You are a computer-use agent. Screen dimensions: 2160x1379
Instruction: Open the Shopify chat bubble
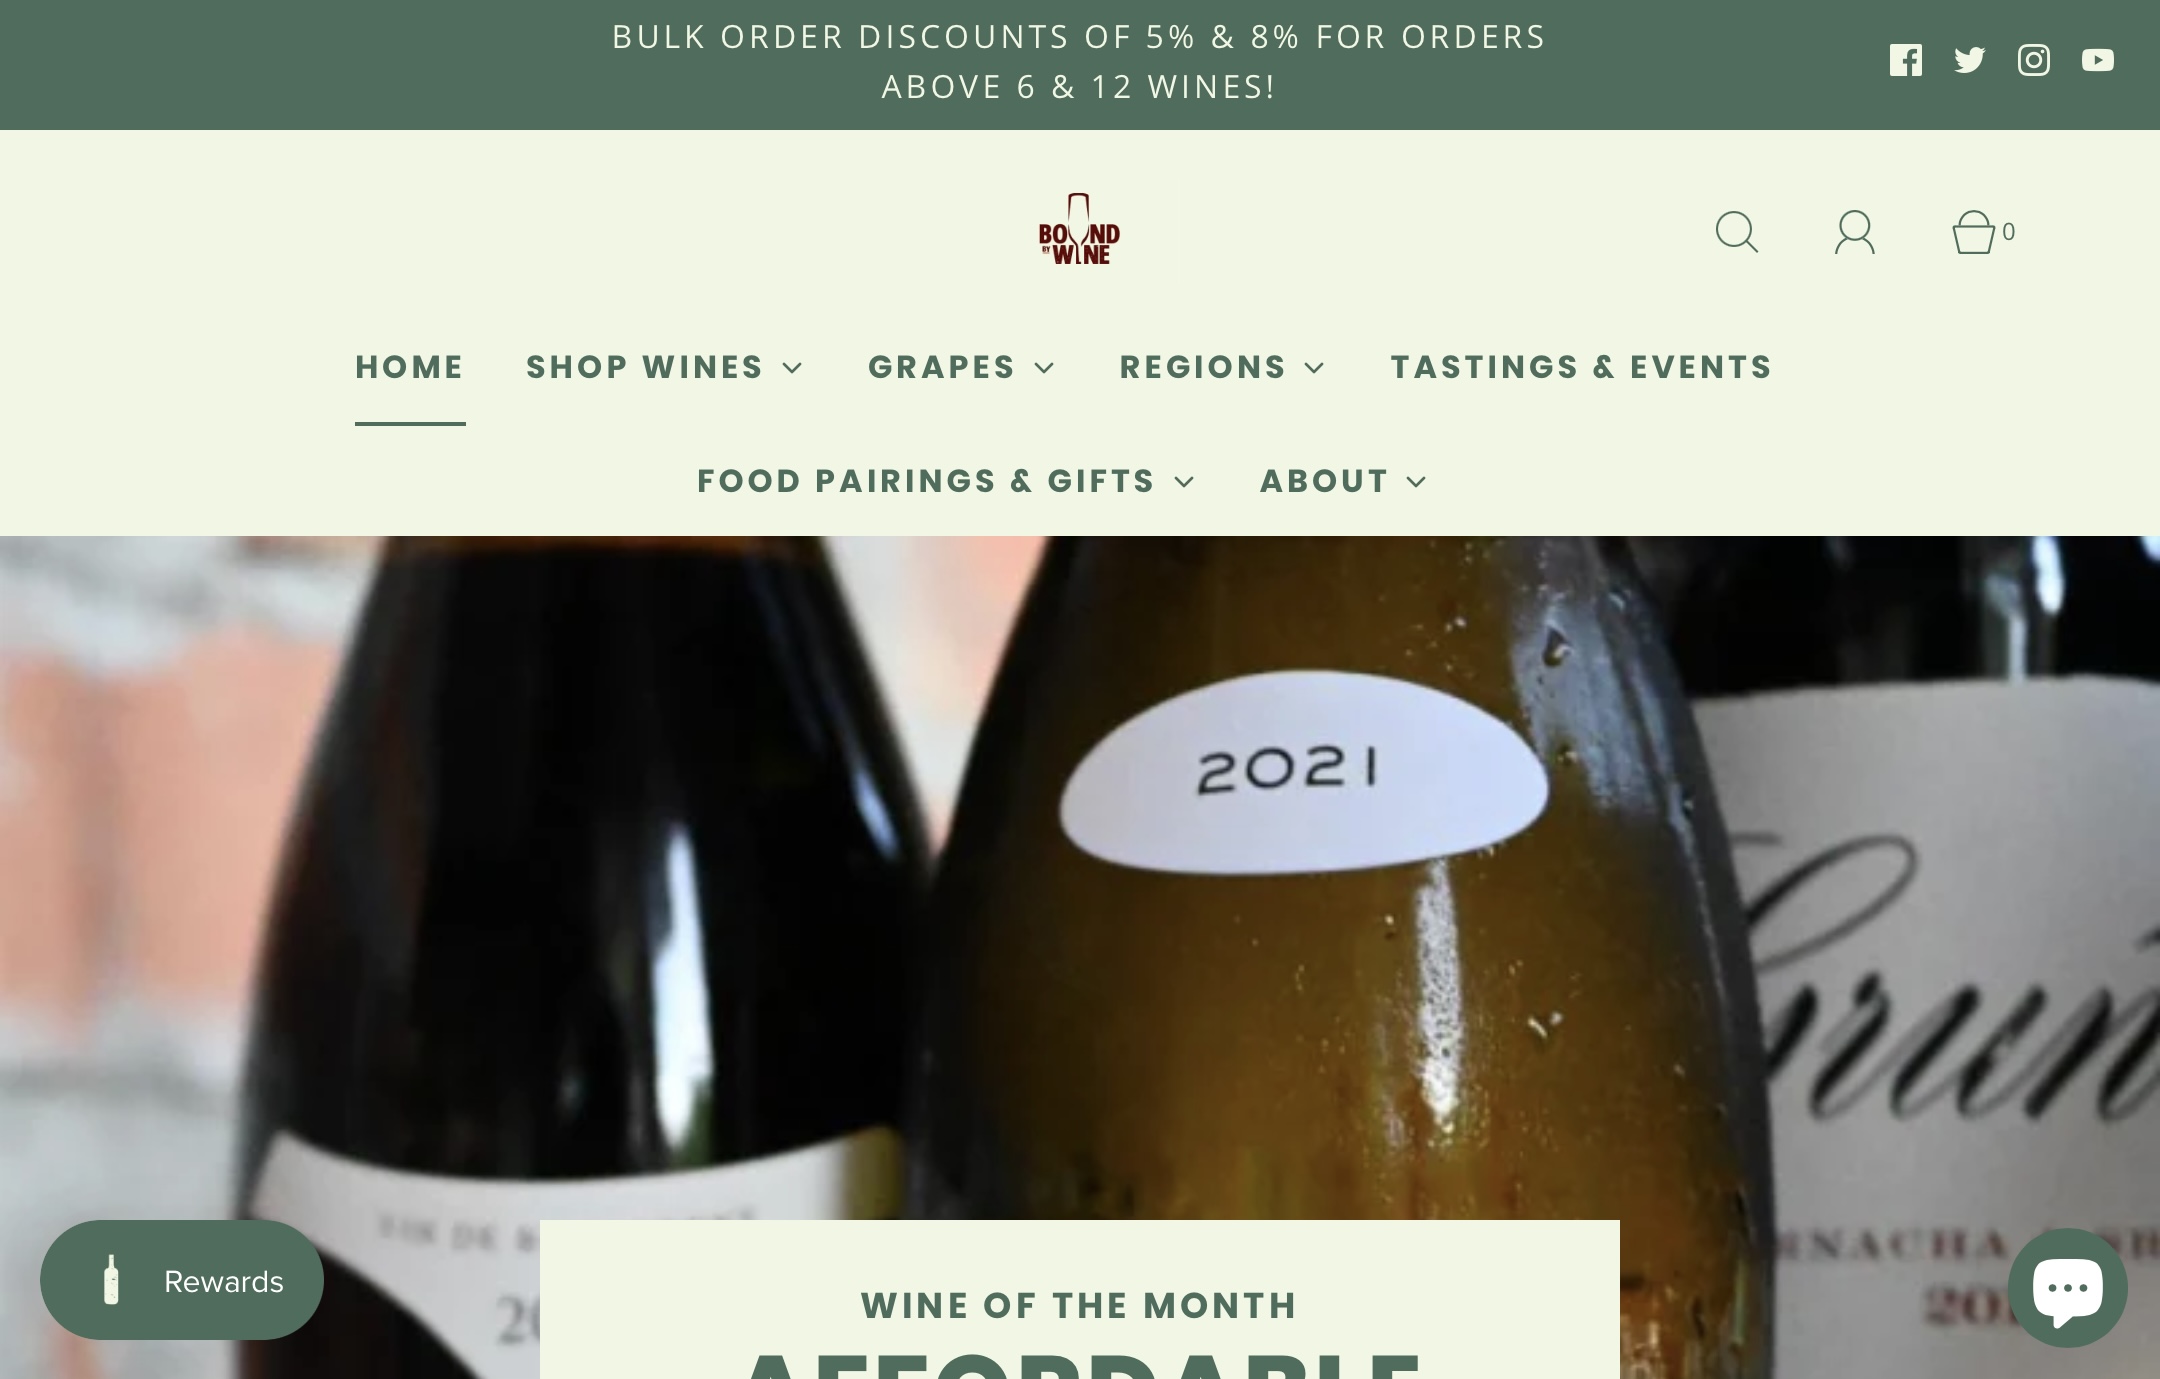pos(2067,1287)
